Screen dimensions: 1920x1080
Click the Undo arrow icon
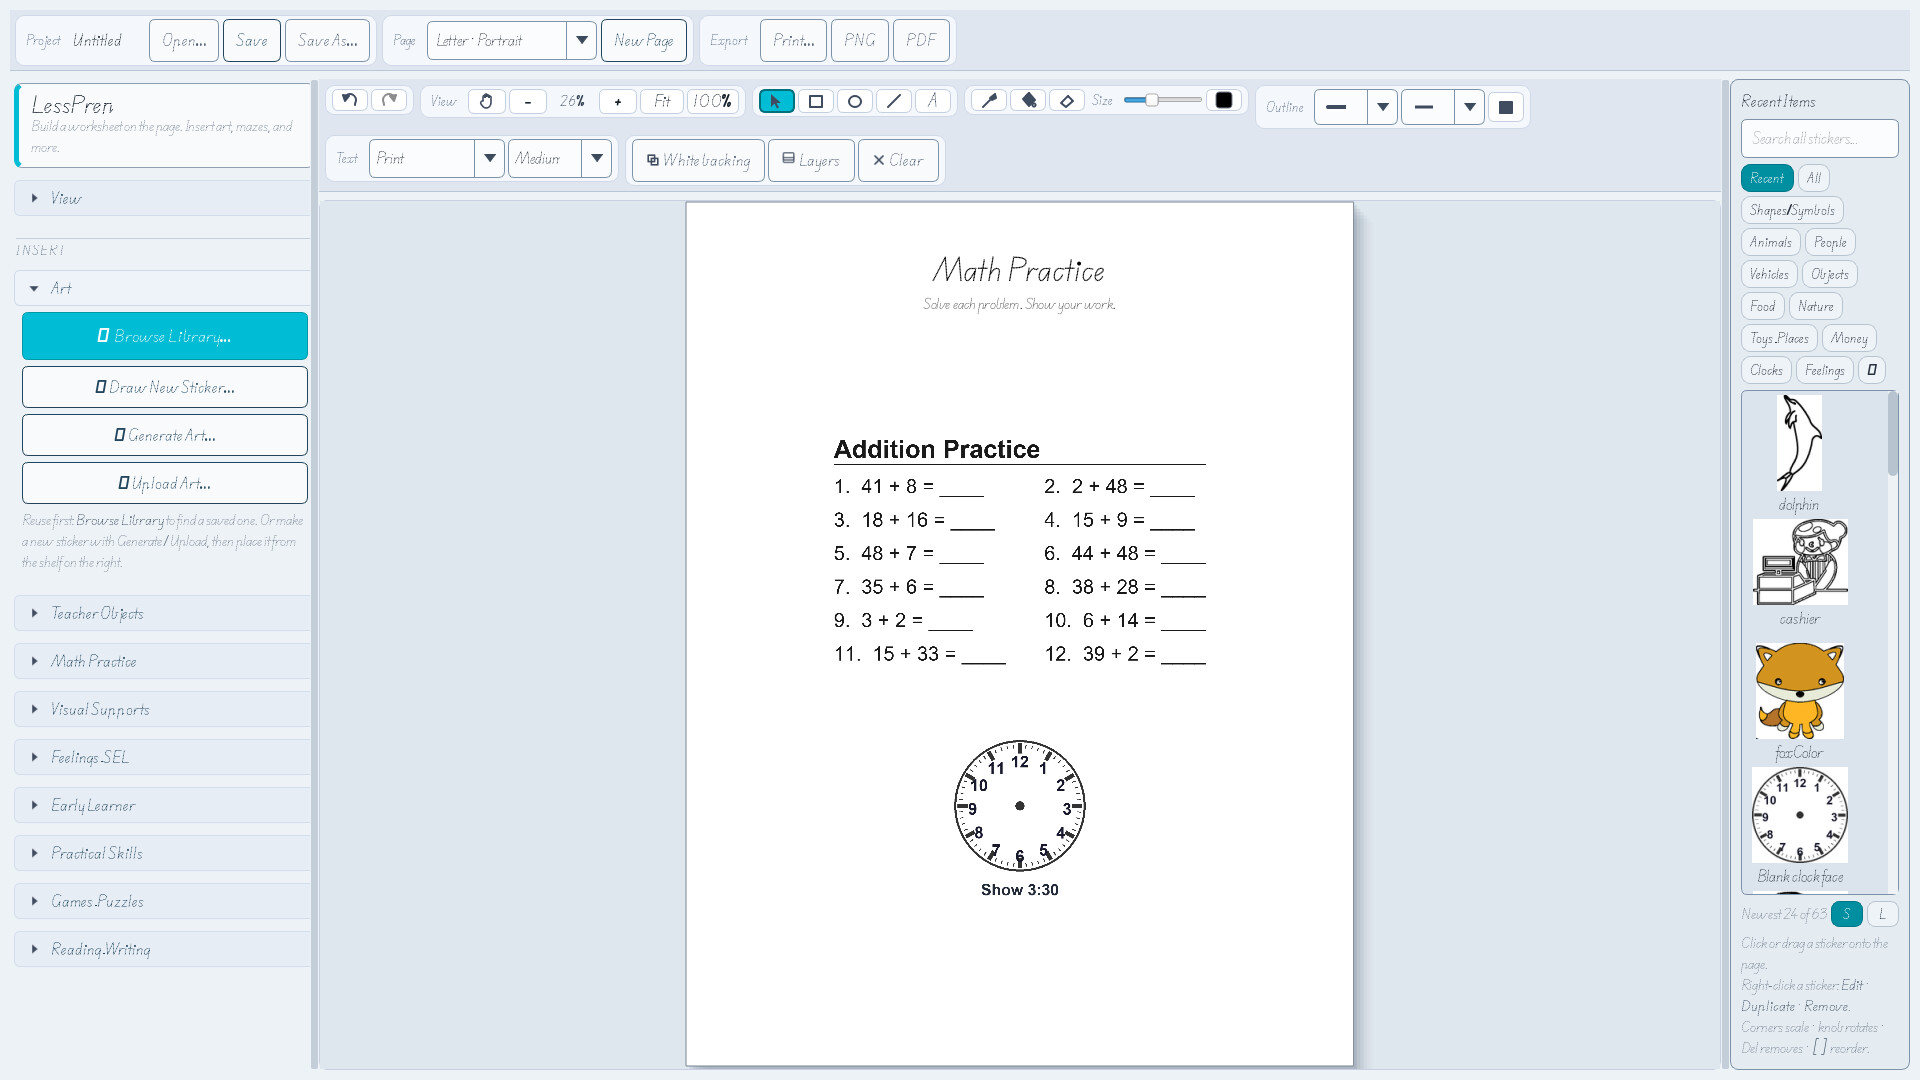click(x=349, y=100)
